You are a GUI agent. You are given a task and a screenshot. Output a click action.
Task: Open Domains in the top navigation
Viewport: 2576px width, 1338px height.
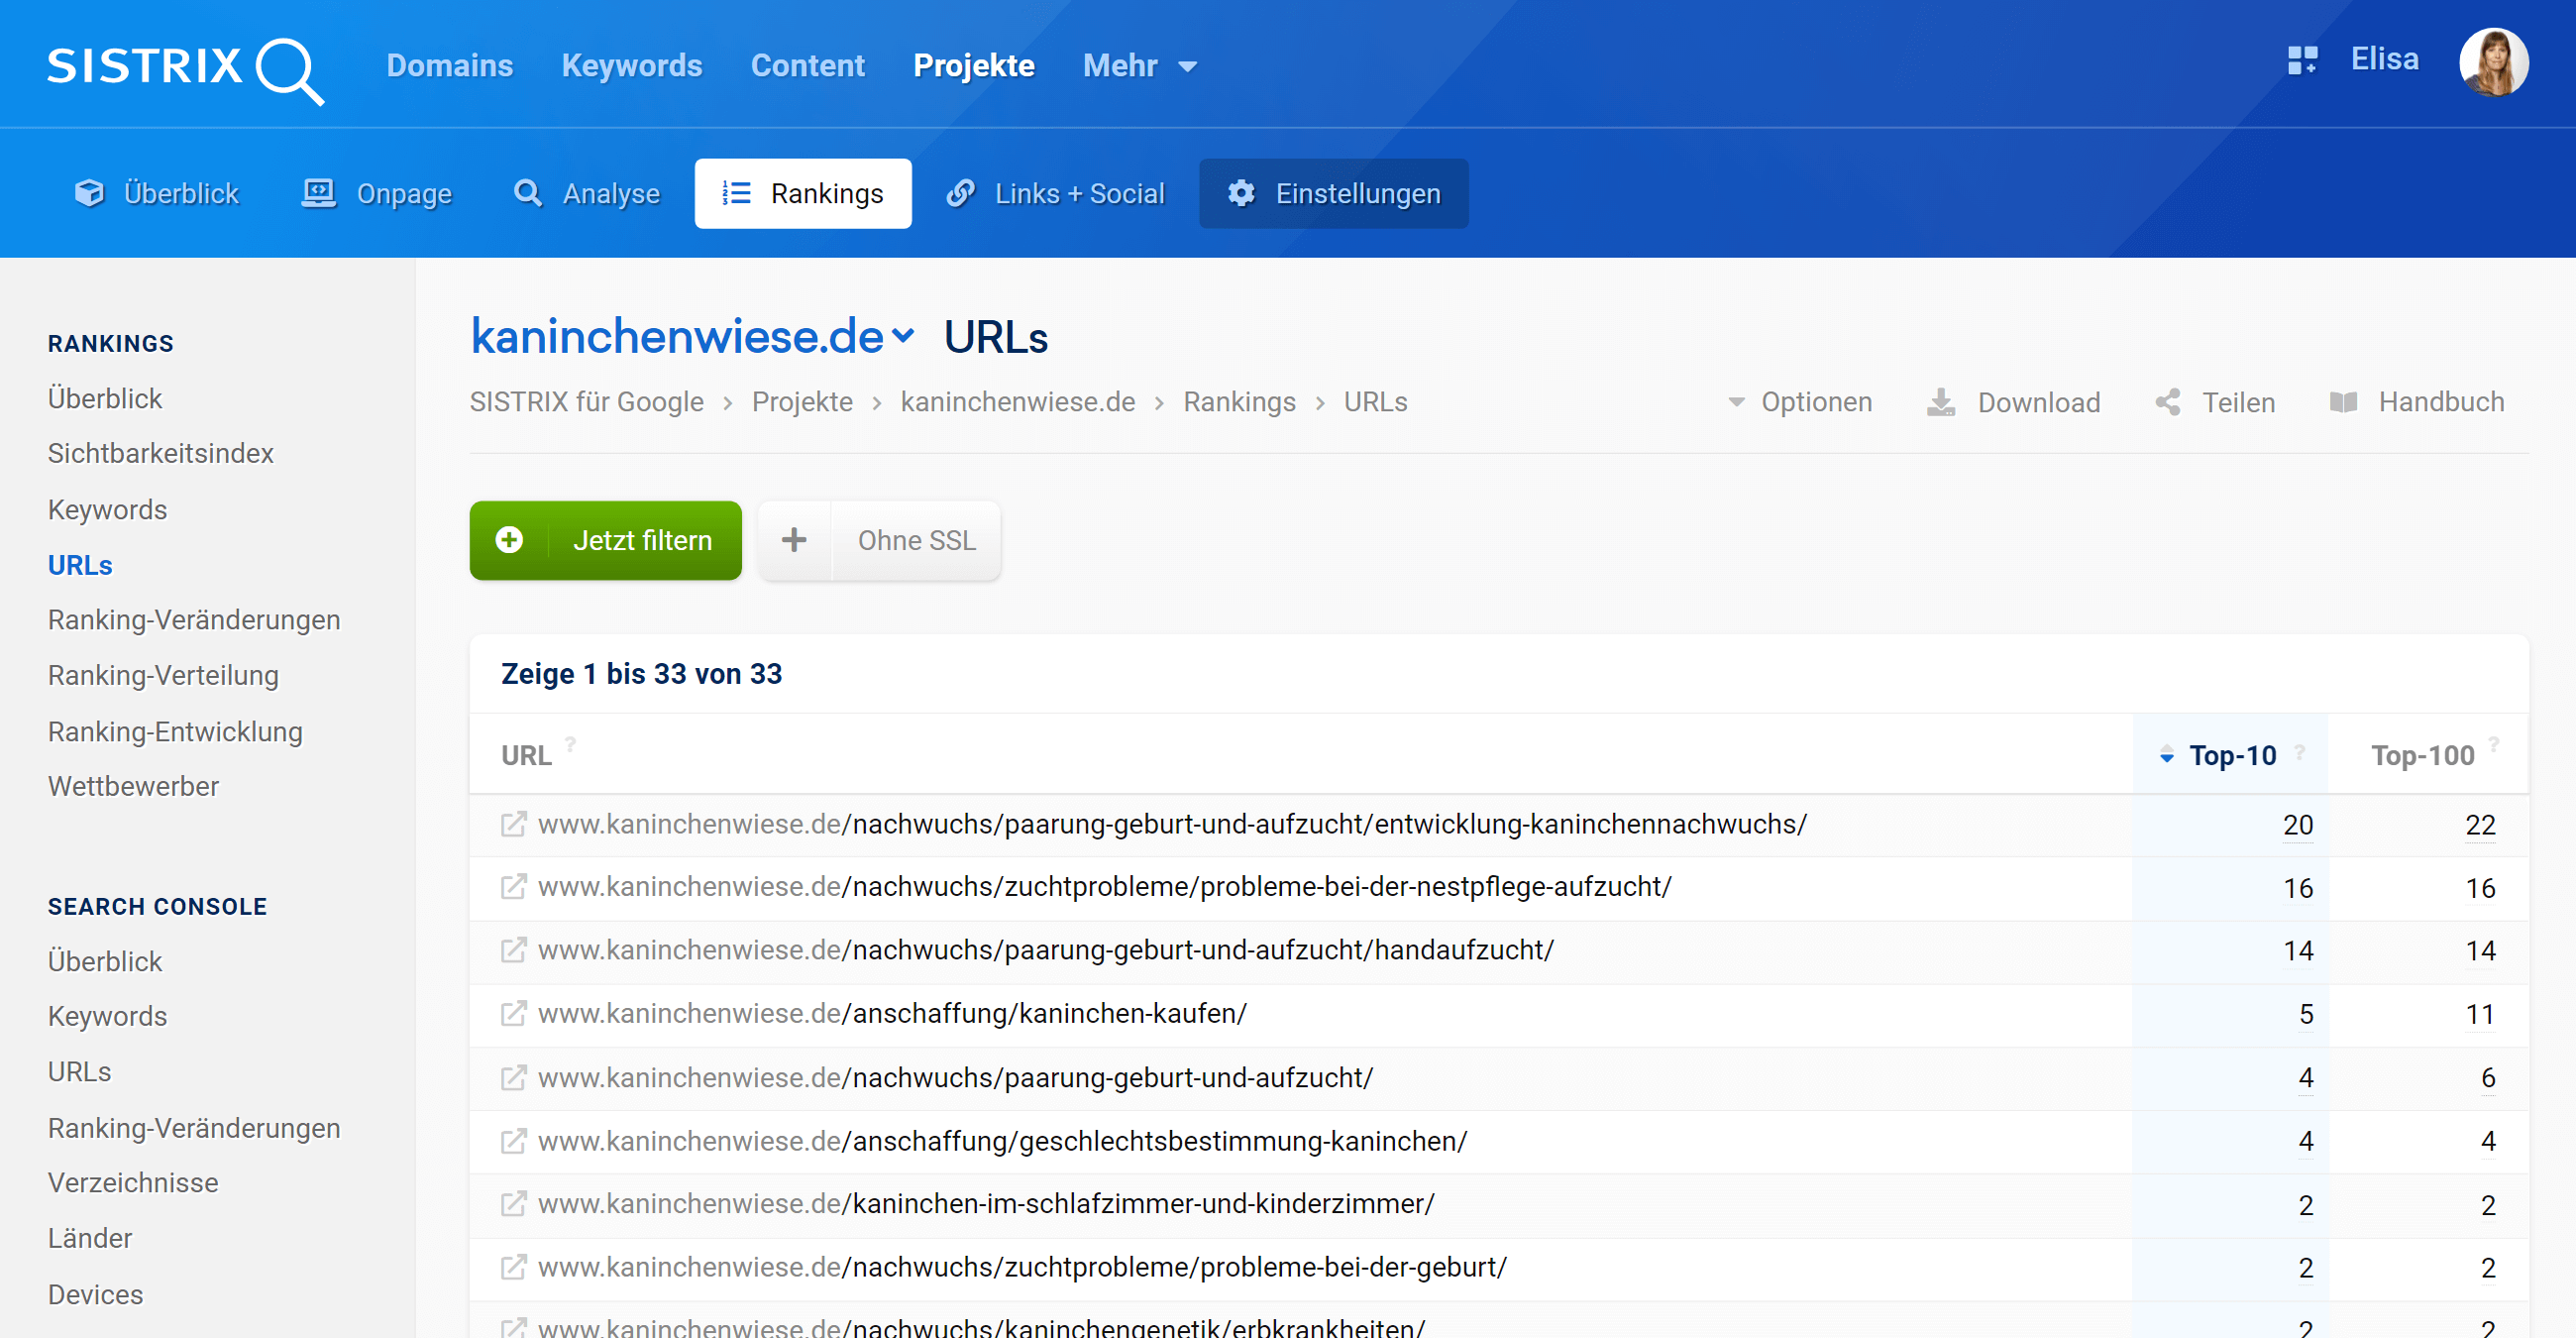(450, 66)
